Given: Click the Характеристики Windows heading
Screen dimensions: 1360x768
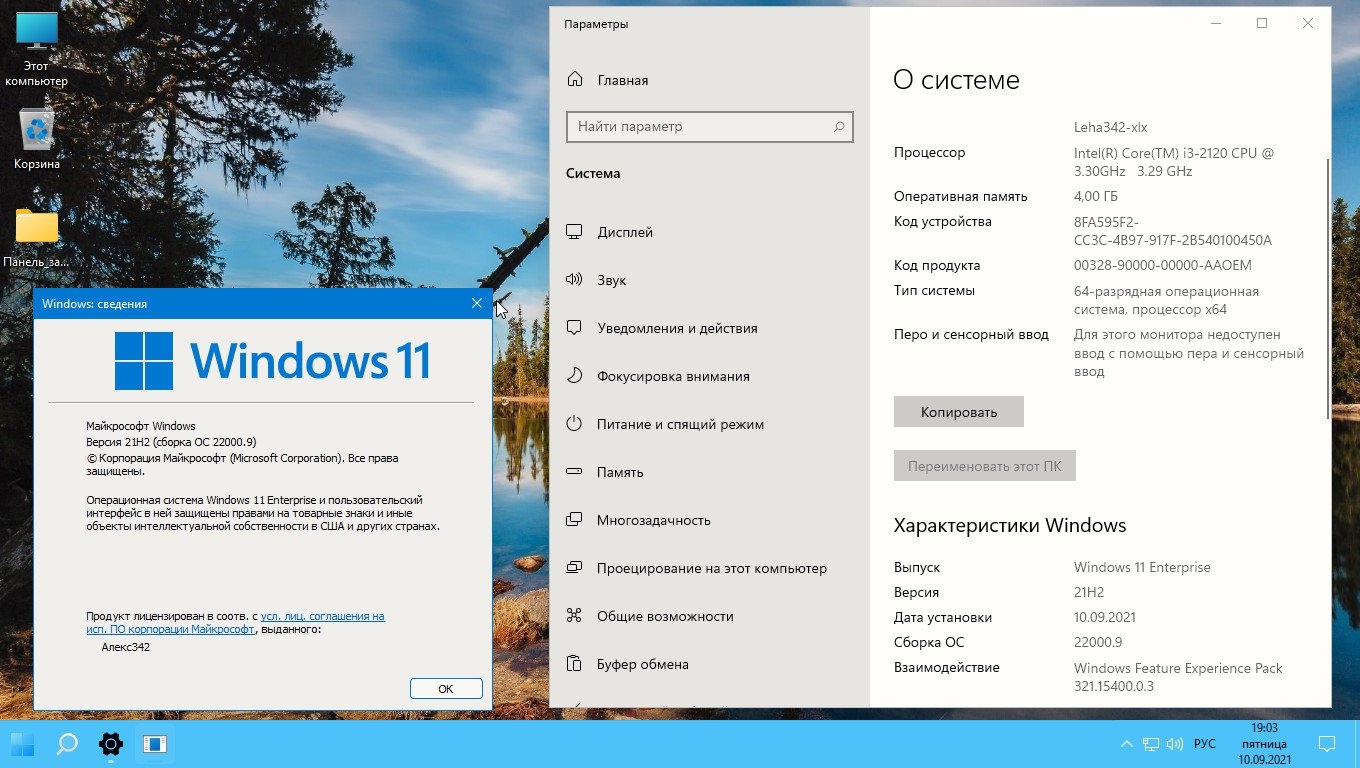Looking at the screenshot, I should coord(1010,525).
